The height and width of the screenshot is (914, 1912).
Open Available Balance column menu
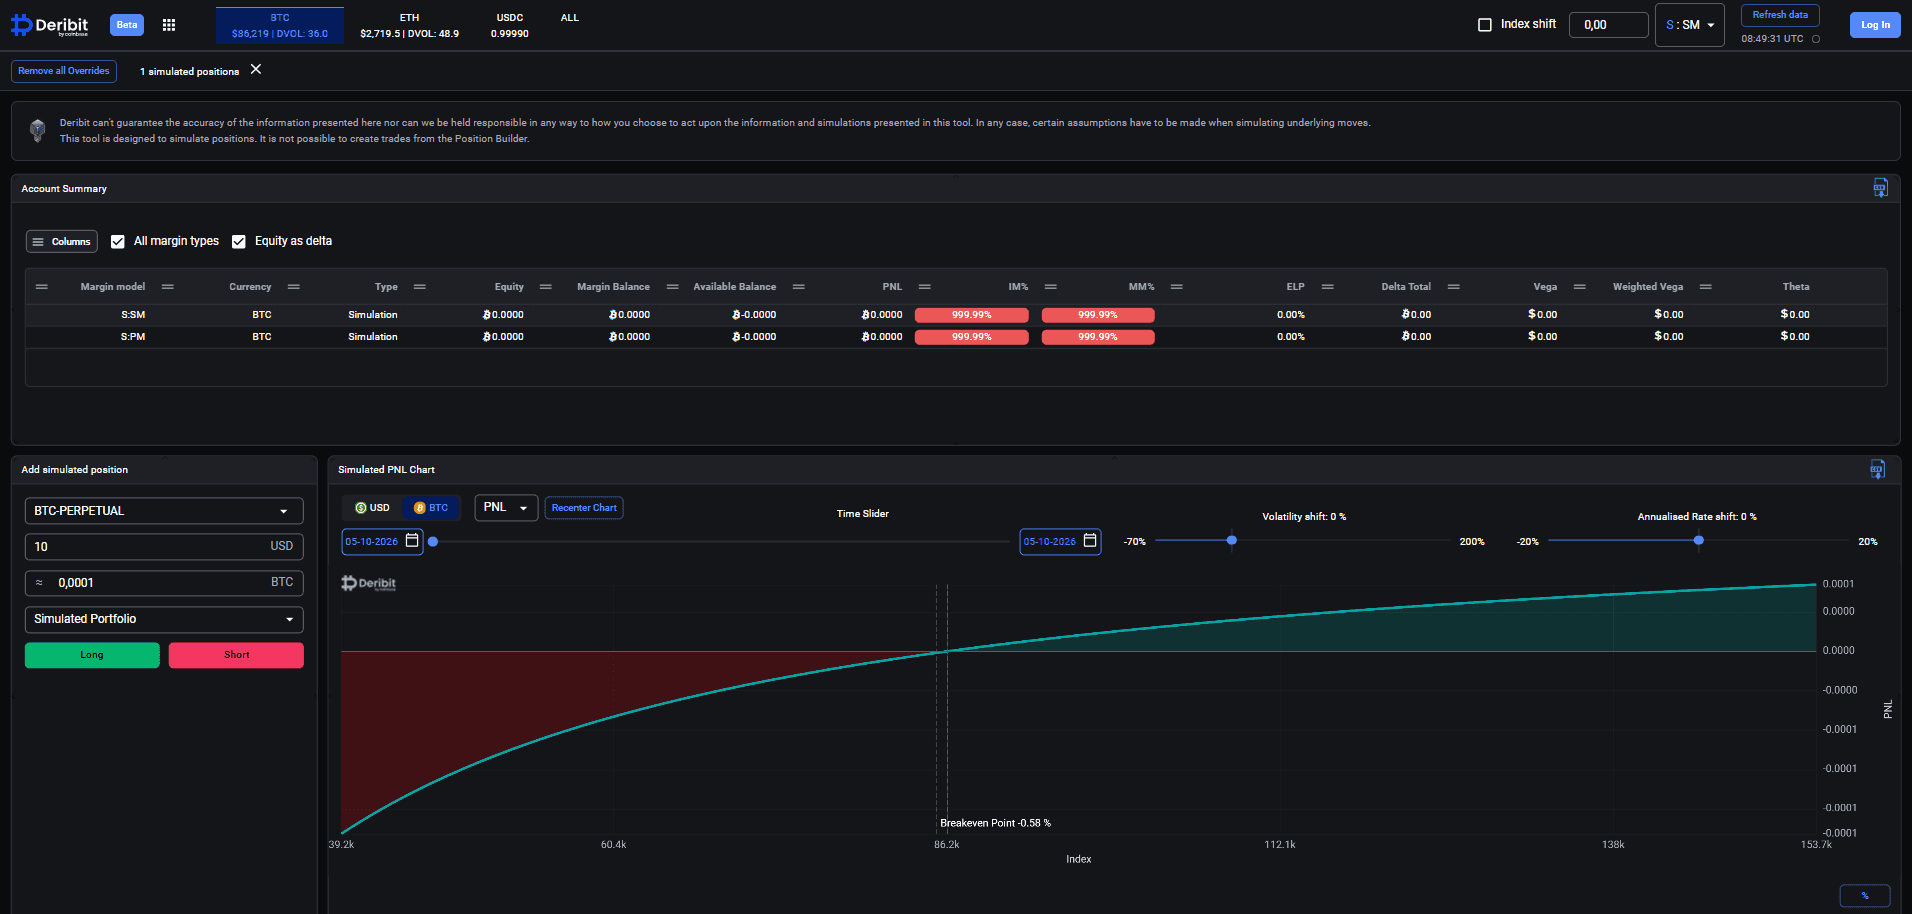tap(799, 287)
